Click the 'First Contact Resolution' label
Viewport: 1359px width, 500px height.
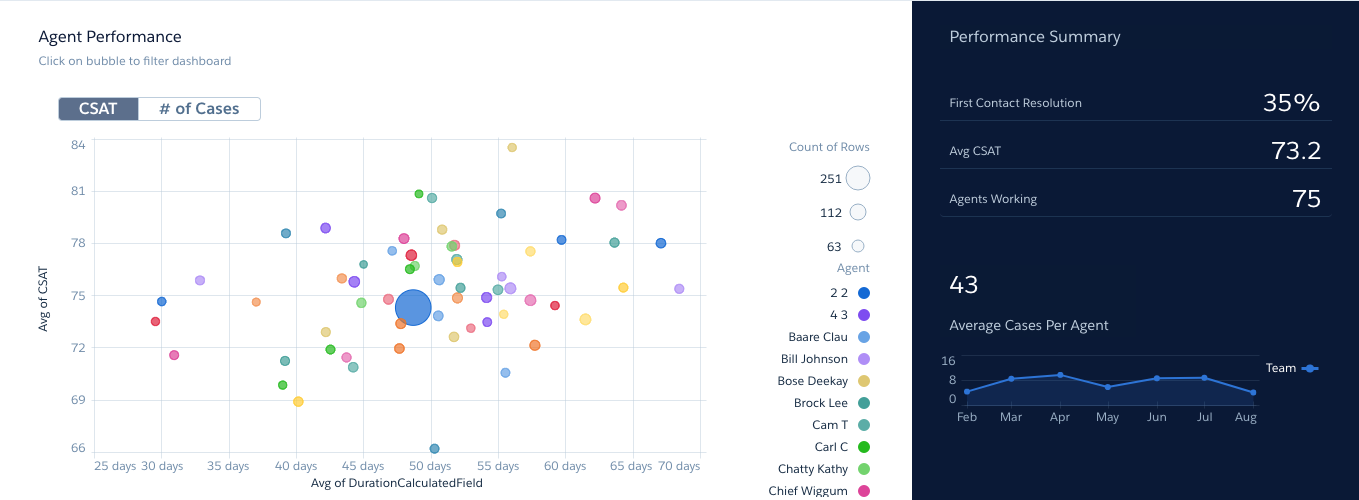tap(1015, 103)
